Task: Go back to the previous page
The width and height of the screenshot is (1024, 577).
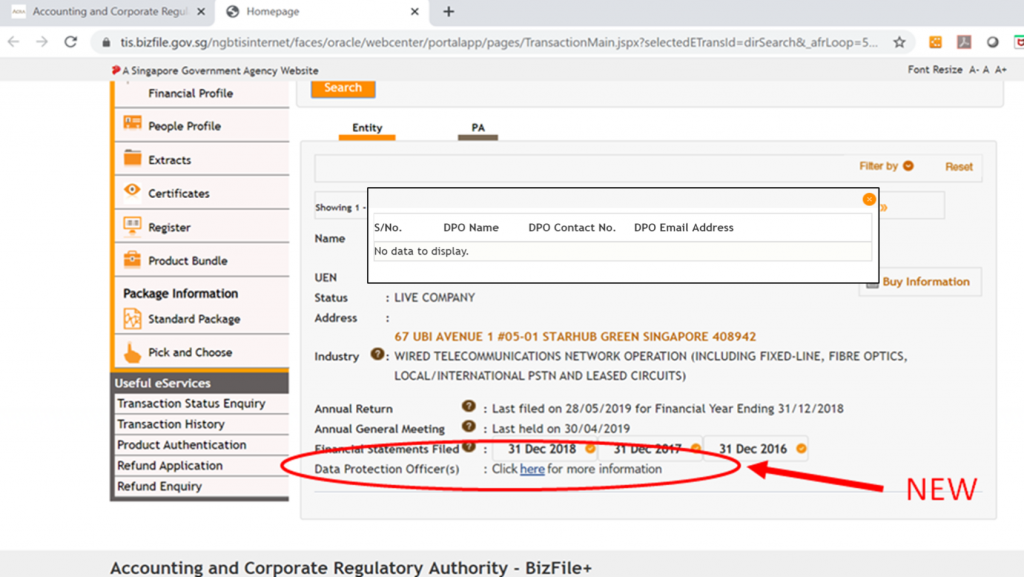Action: point(14,42)
